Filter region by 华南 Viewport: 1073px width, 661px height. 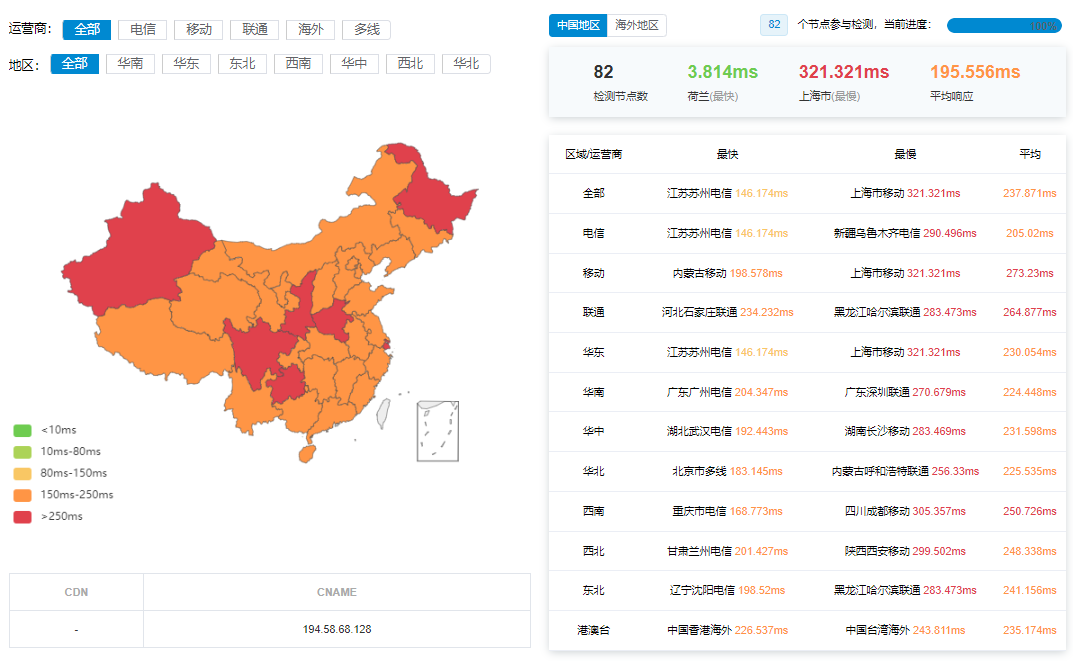[x=130, y=64]
